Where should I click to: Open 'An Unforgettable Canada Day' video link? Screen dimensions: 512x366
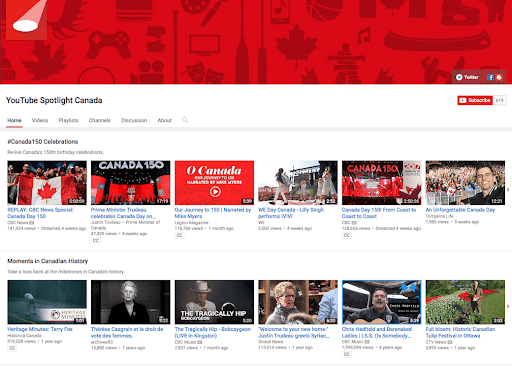[x=460, y=210]
